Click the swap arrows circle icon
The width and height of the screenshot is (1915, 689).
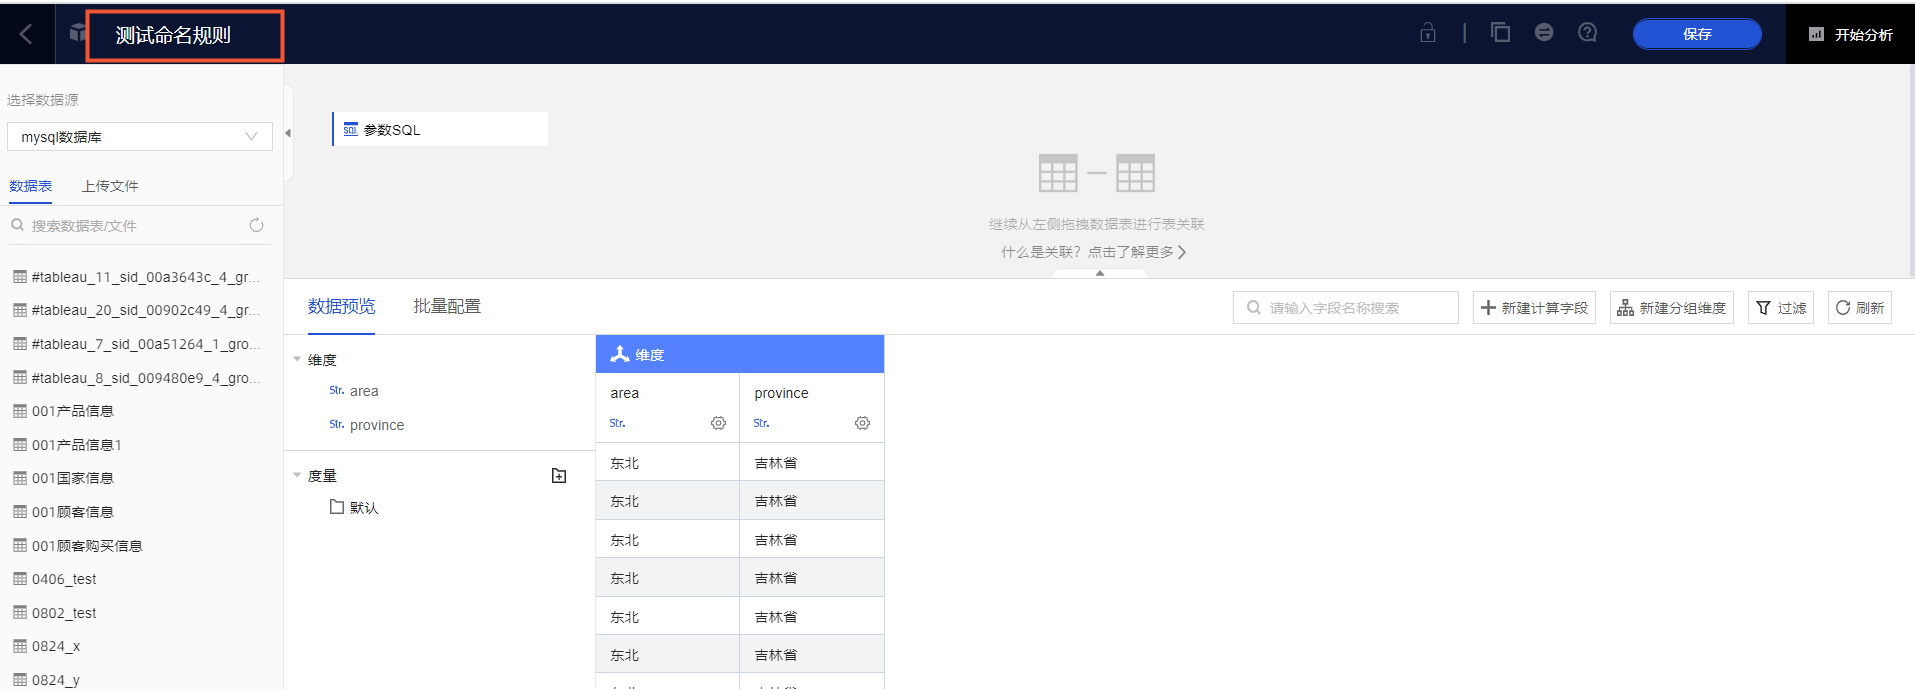tap(1544, 33)
